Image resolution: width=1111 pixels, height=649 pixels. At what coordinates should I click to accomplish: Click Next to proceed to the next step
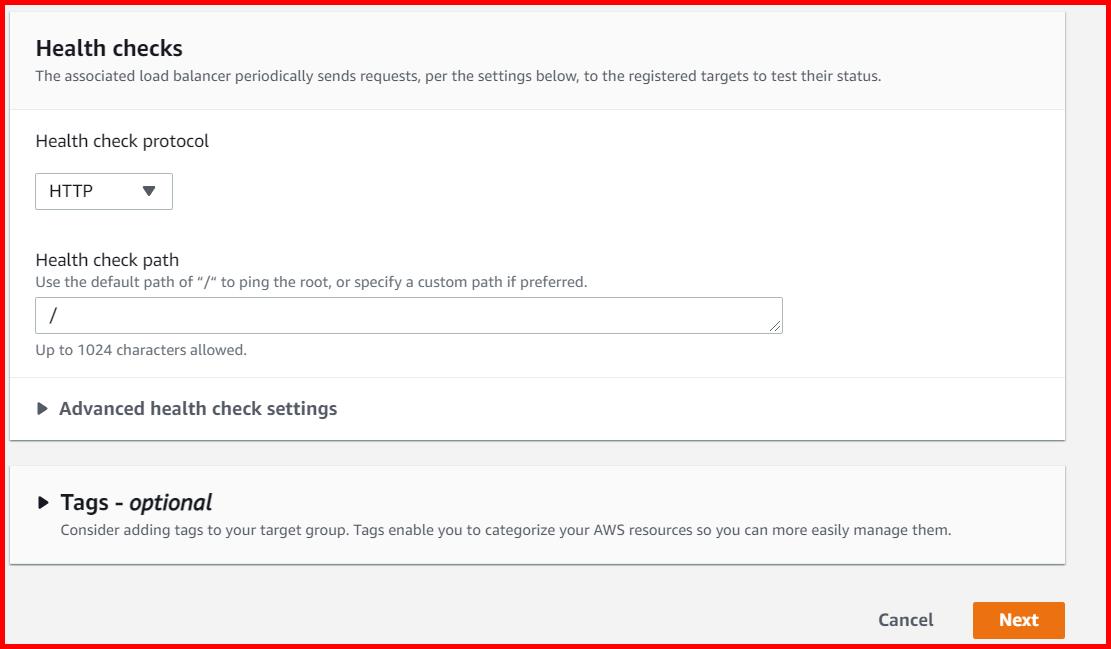pos(1019,620)
